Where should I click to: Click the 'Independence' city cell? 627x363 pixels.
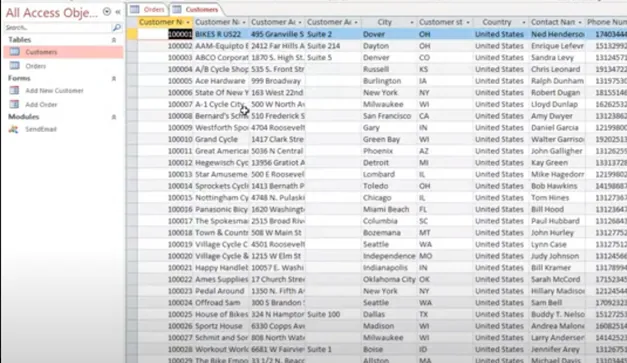tap(389, 256)
